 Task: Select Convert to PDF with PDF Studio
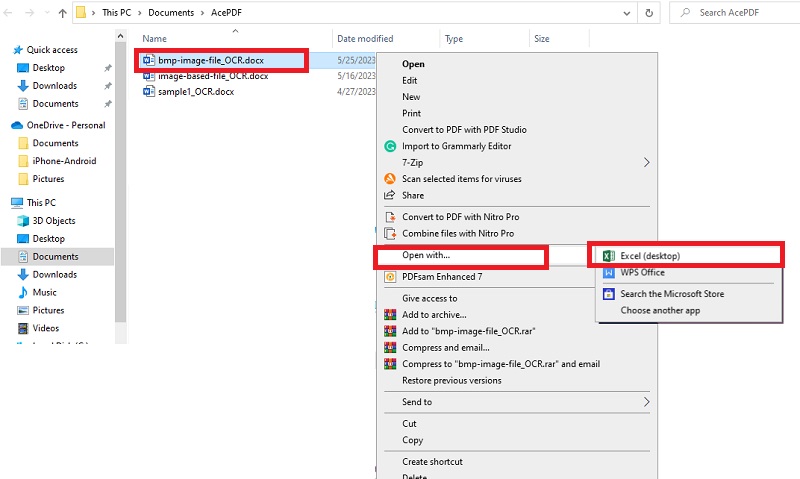click(x=464, y=130)
